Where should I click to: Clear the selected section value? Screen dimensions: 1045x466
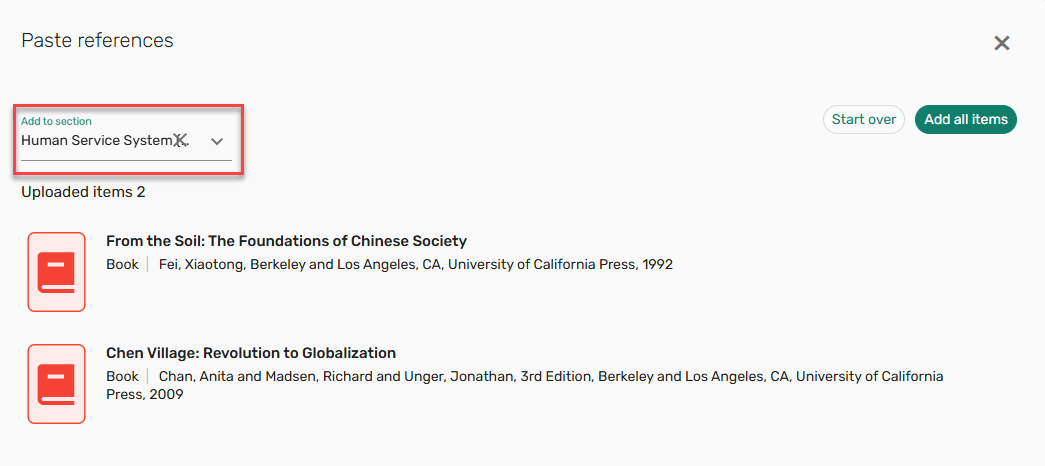pyautogui.click(x=180, y=141)
